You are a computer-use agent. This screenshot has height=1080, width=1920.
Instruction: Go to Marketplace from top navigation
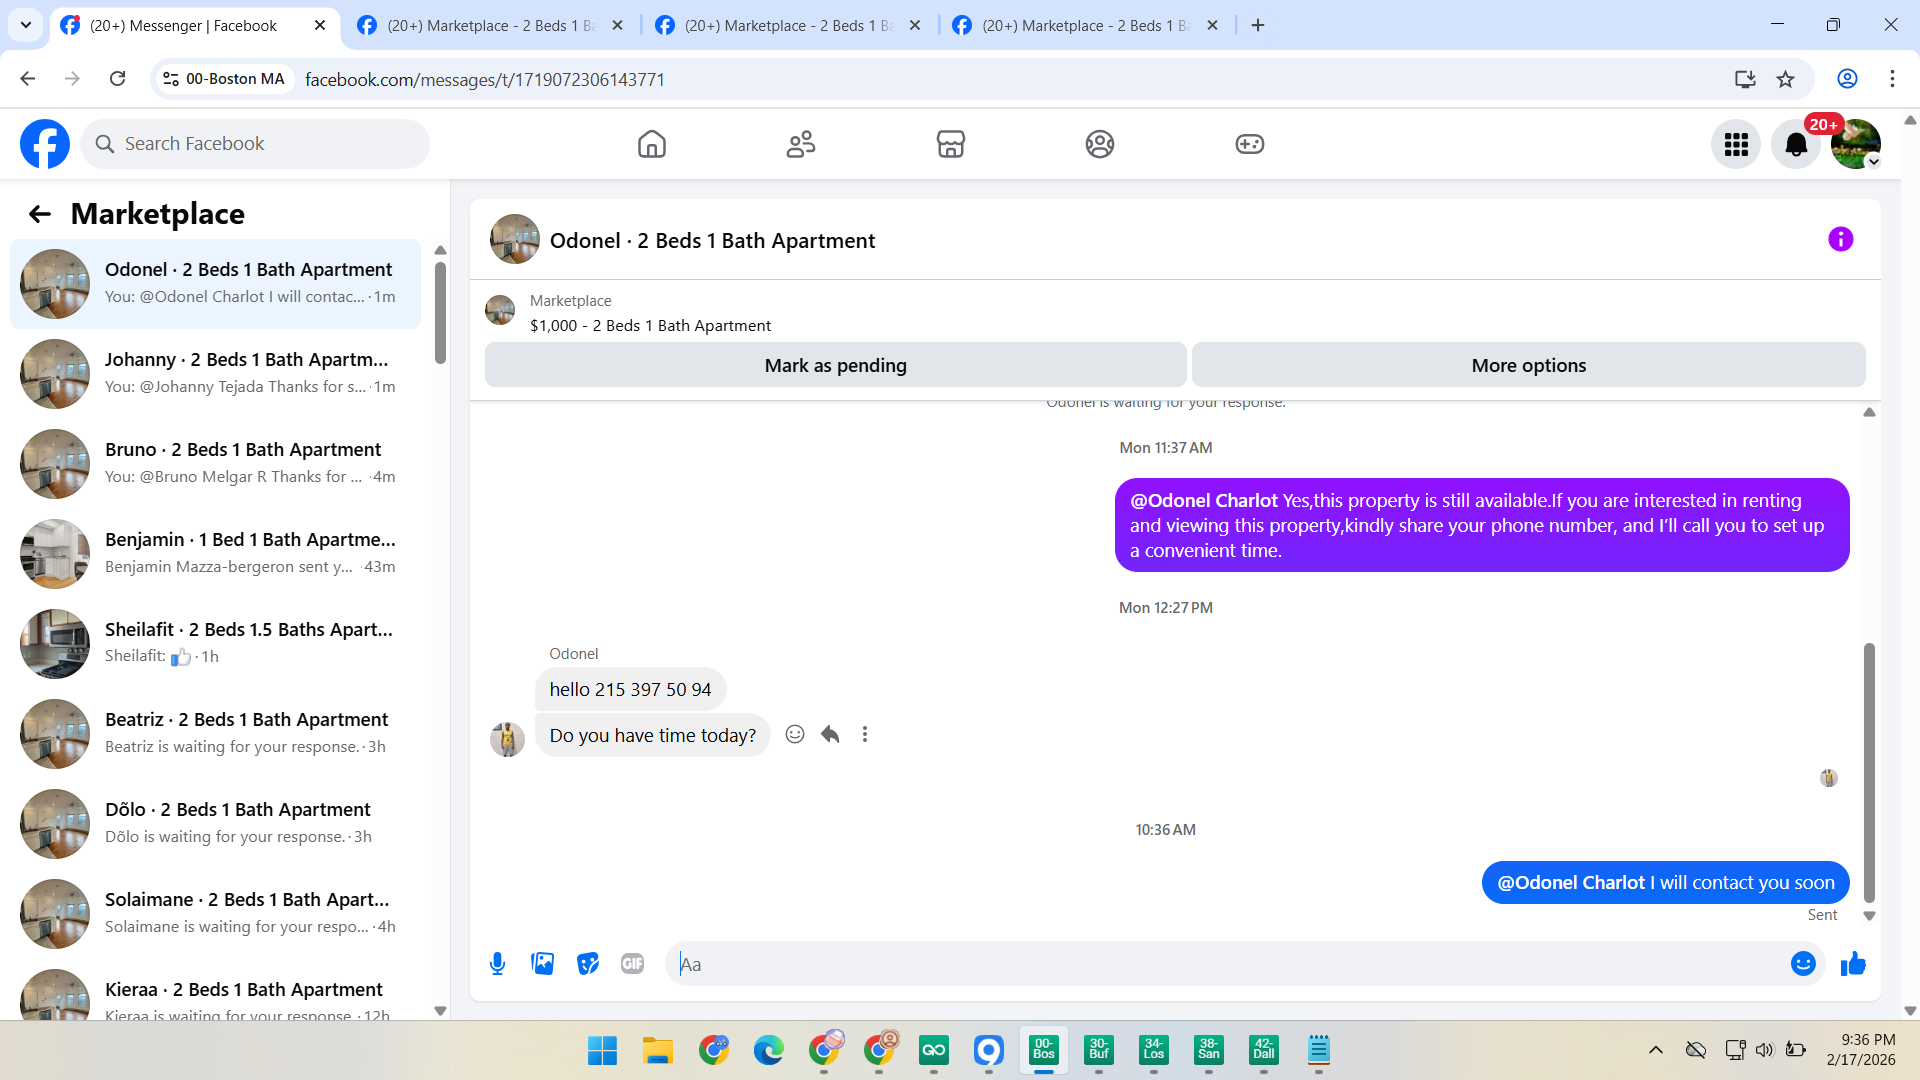pyautogui.click(x=950, y=145)
